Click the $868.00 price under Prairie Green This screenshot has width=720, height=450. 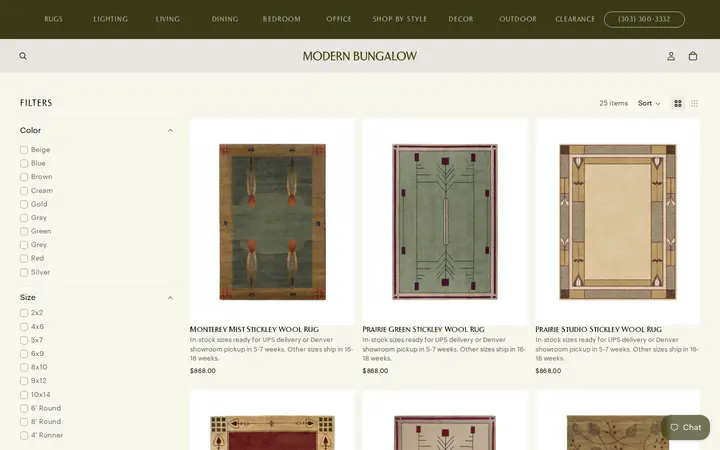tap(375, 371)
